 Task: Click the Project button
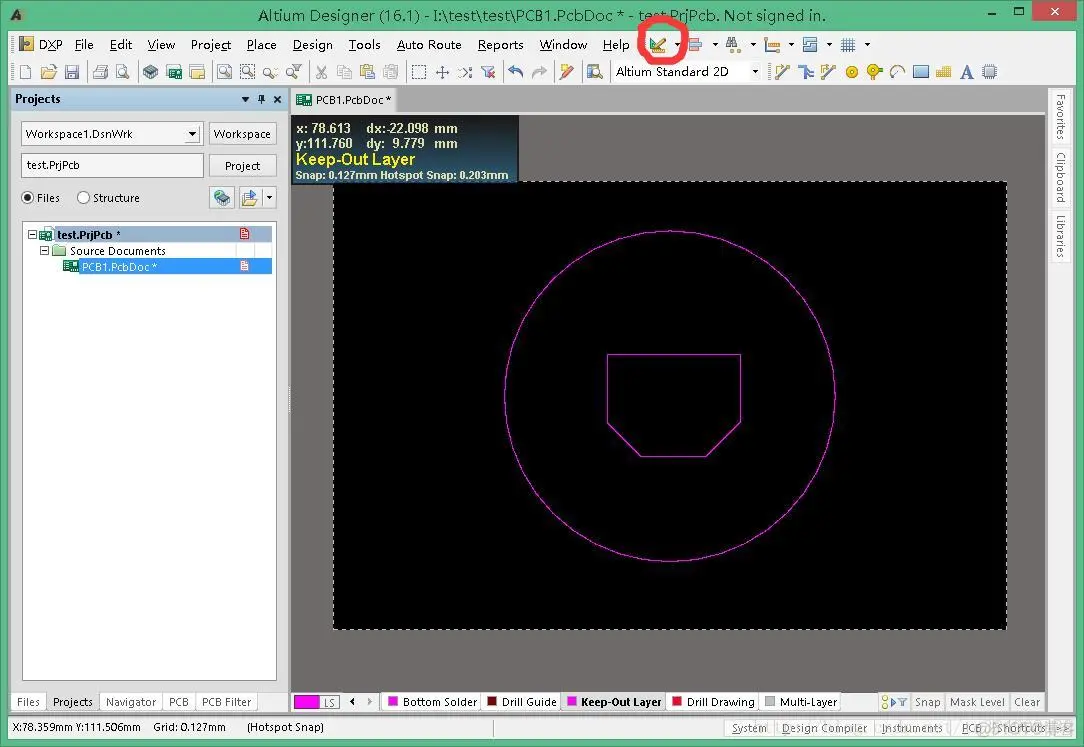242,166
